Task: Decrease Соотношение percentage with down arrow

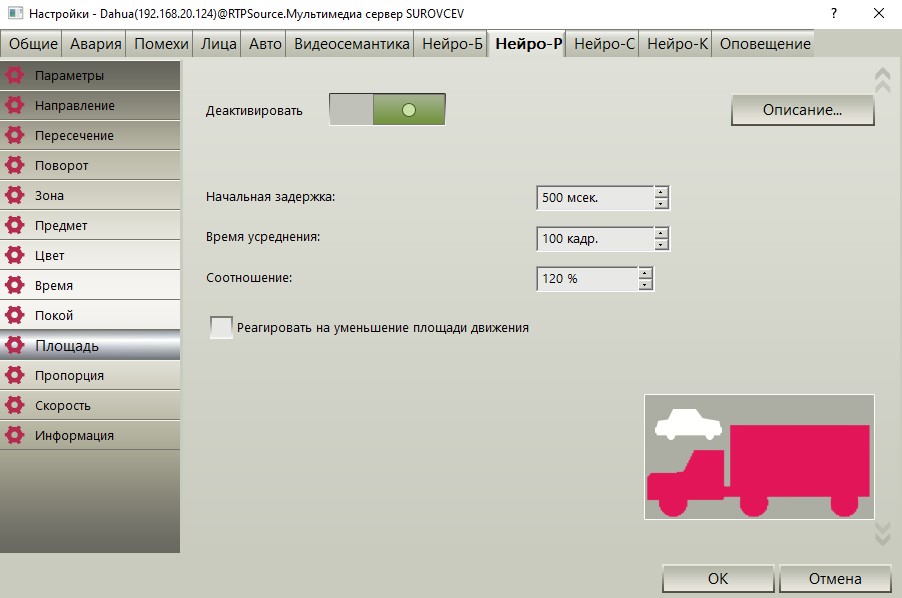Action: tap(645, 285)
